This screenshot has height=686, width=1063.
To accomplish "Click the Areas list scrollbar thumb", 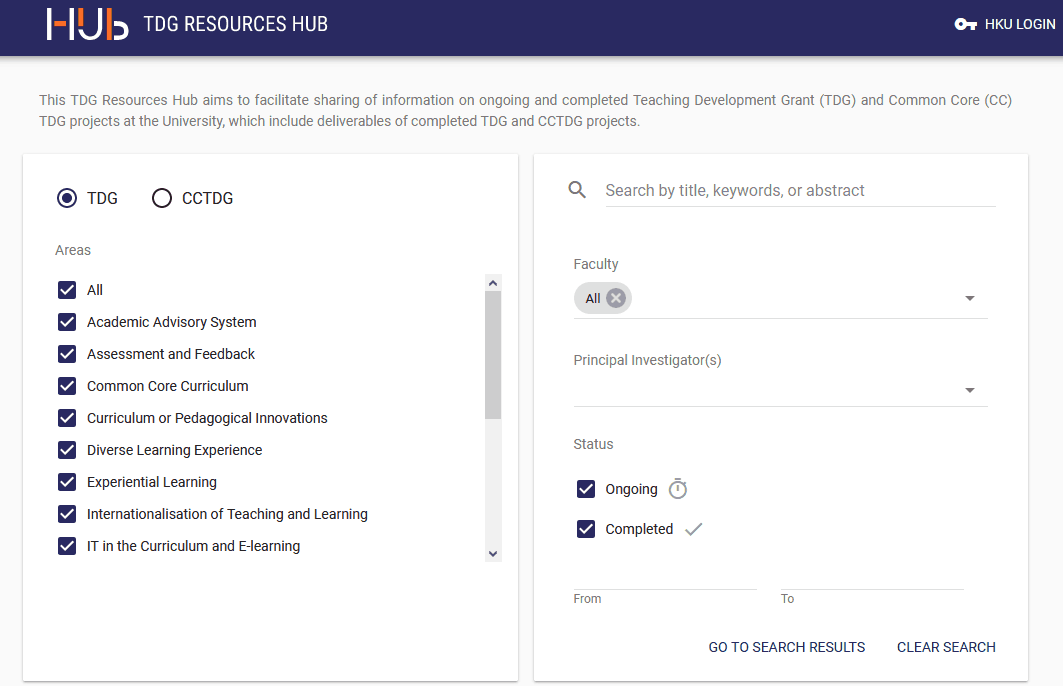I will click(x=493, y=355).
